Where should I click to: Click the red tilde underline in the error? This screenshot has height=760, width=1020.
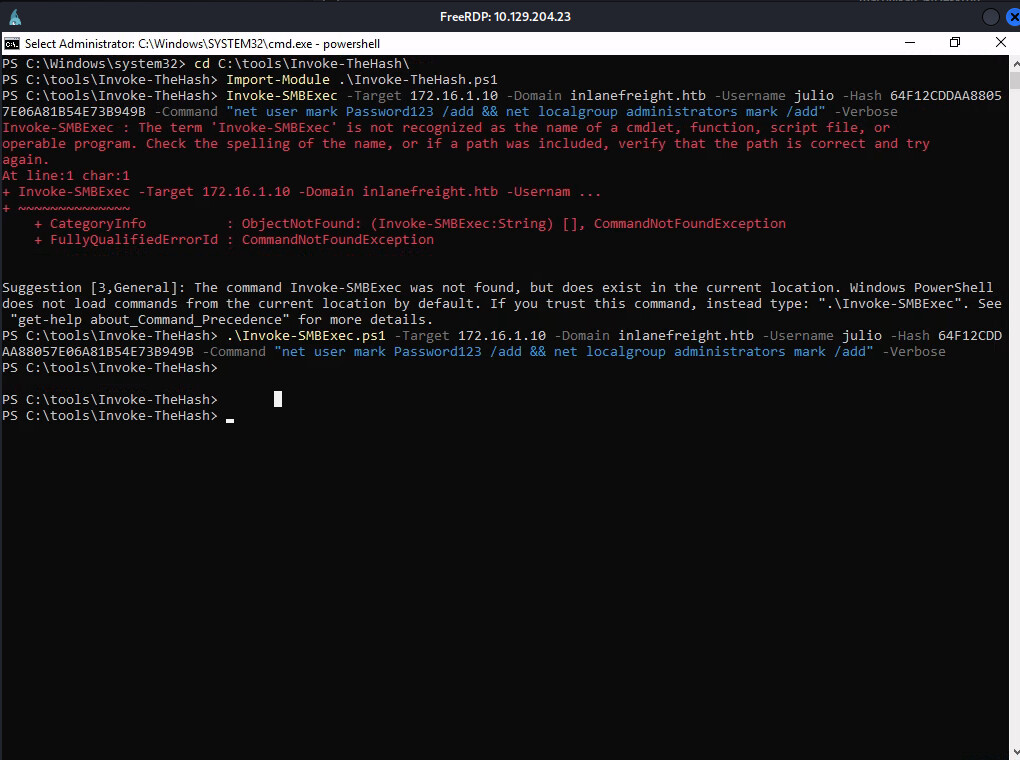tap(74, 208)
